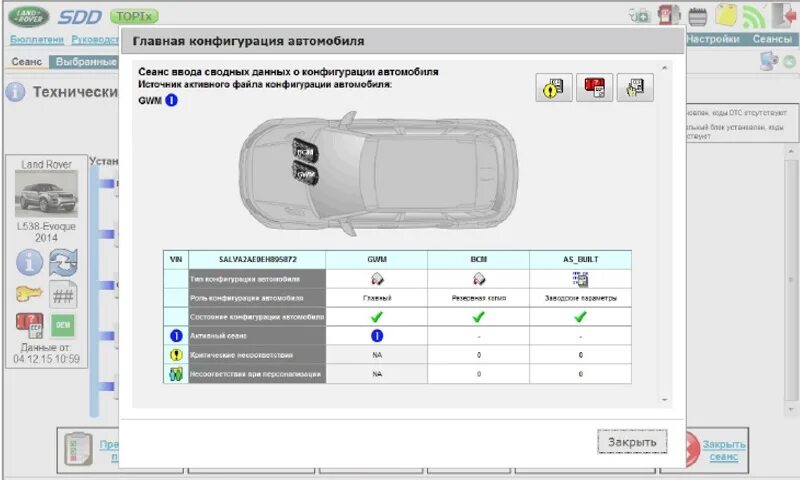800x480 pixels.
Task: Click the SDD logo
Action: [80, 17]
